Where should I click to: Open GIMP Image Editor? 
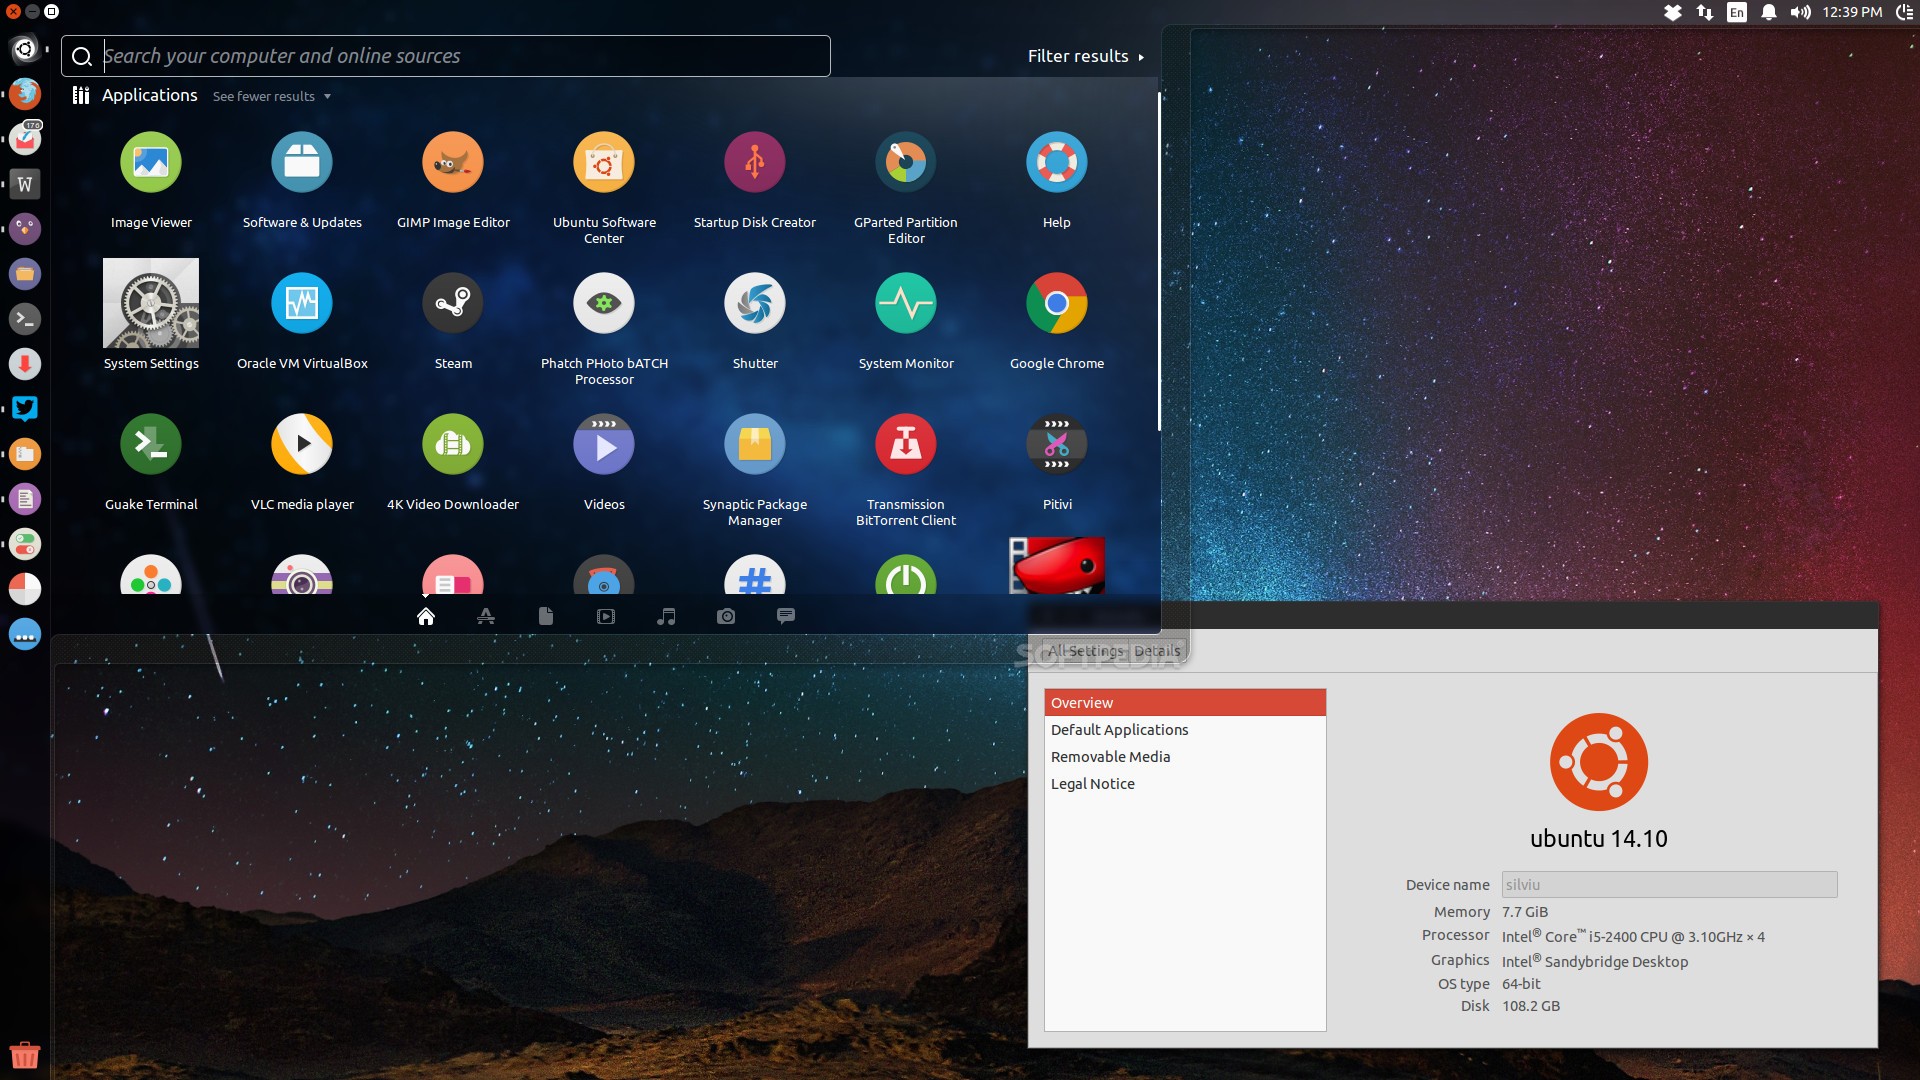coord(453,162)
